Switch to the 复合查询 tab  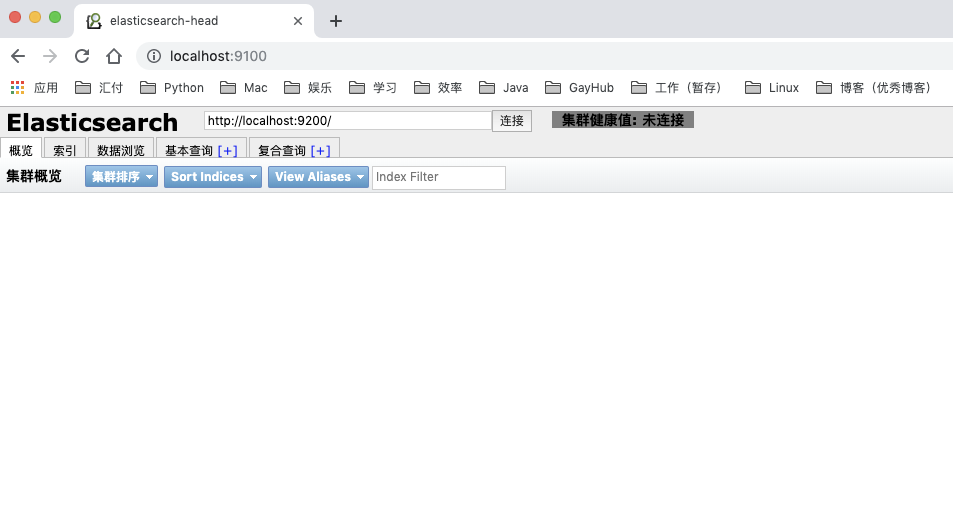[x=281, y=151]
